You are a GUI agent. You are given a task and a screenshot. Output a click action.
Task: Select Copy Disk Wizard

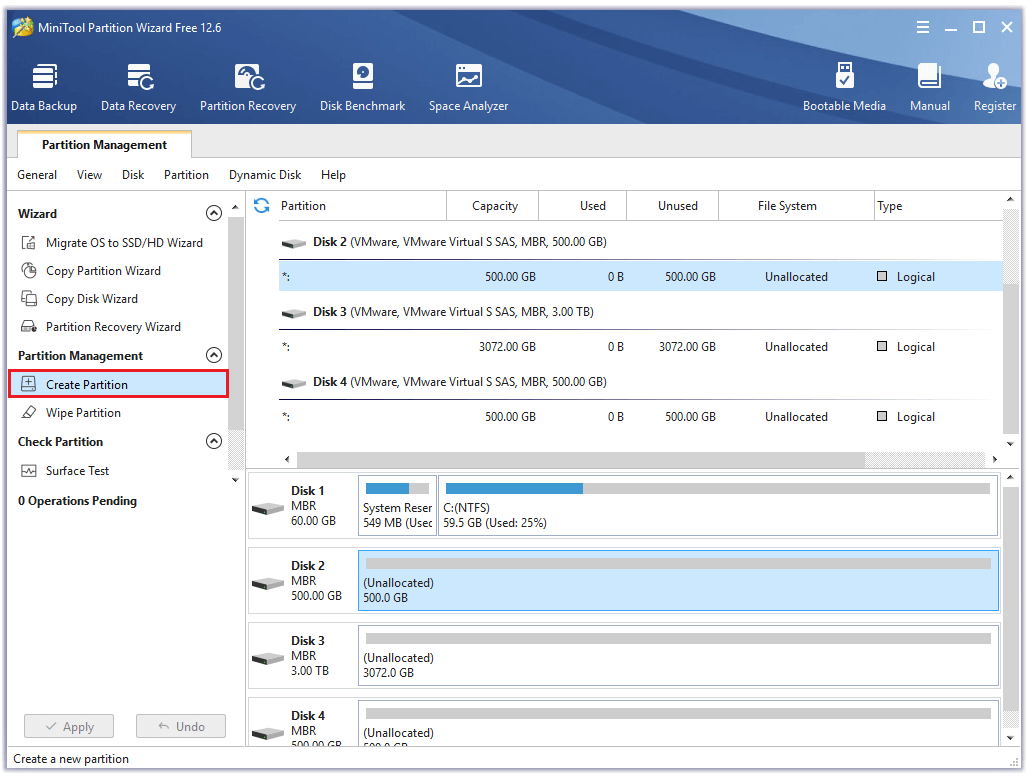pos(94,298)
